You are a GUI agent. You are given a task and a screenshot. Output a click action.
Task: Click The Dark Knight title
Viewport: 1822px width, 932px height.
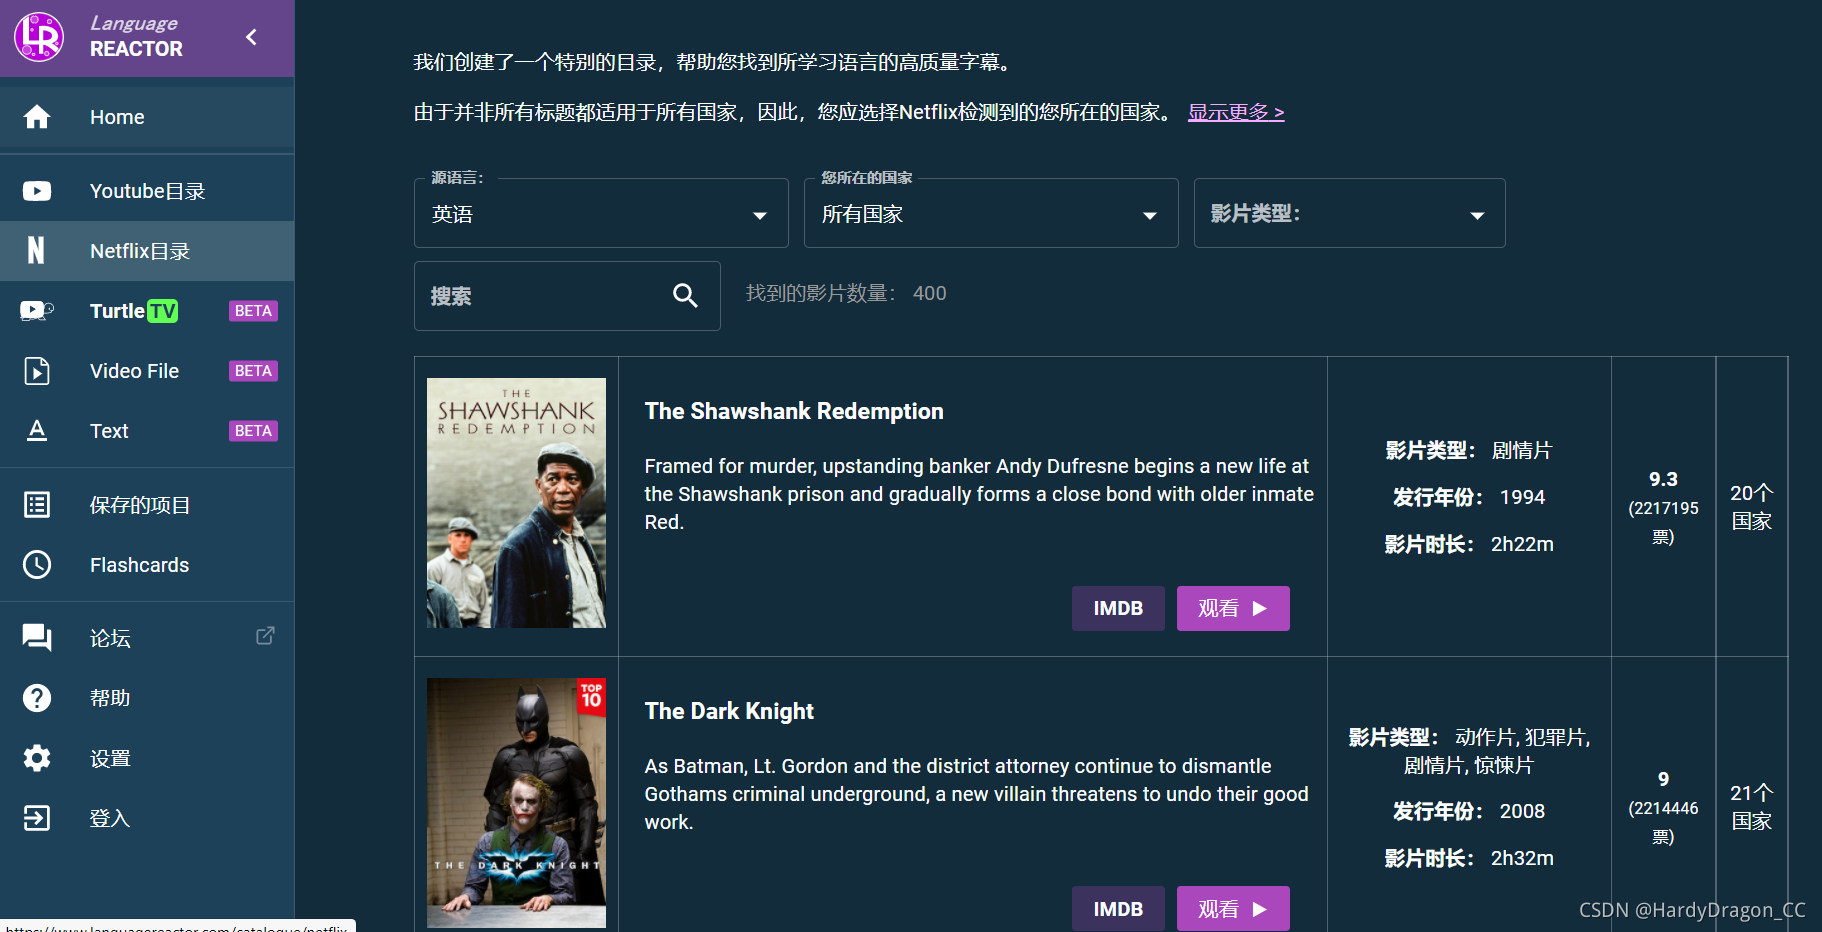tap(729, 711)
